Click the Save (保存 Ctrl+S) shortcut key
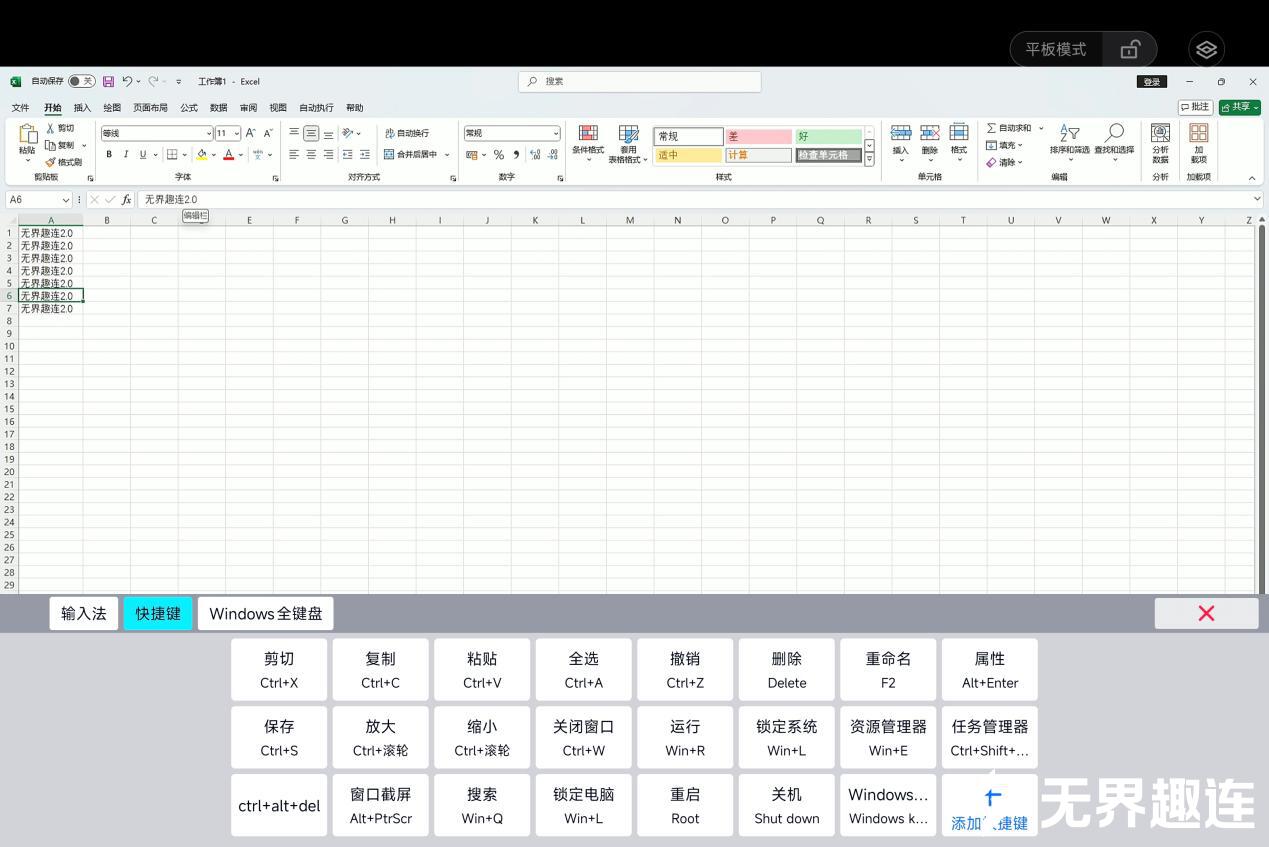The image size is (1269, 847). pyautogui.click(x=279, y=738)
